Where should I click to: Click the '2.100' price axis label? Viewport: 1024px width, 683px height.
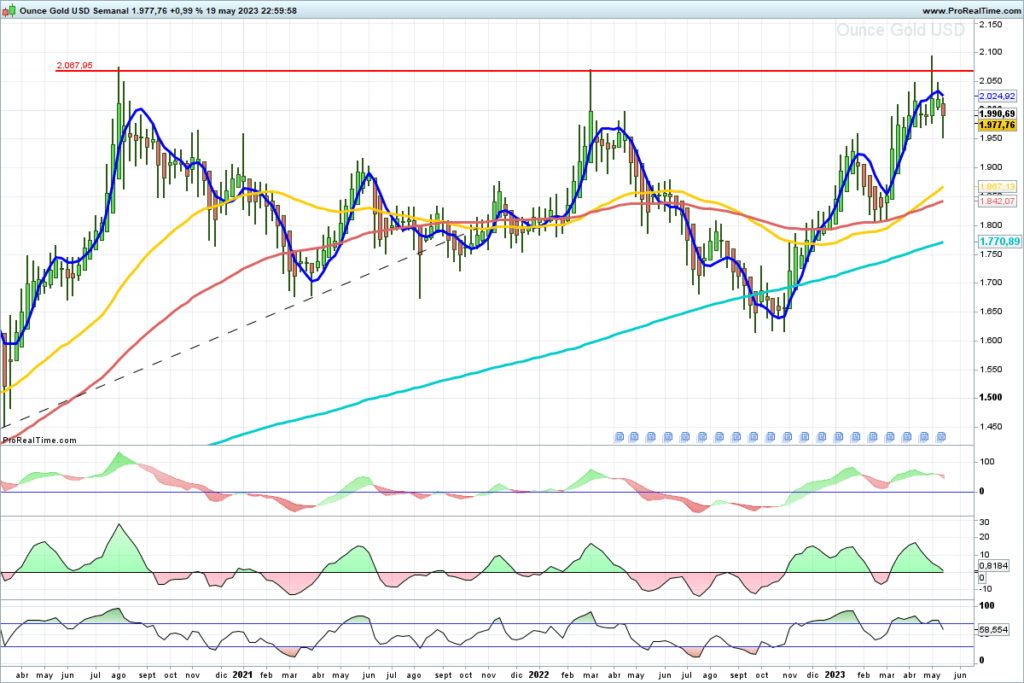(x=991, y=52)
